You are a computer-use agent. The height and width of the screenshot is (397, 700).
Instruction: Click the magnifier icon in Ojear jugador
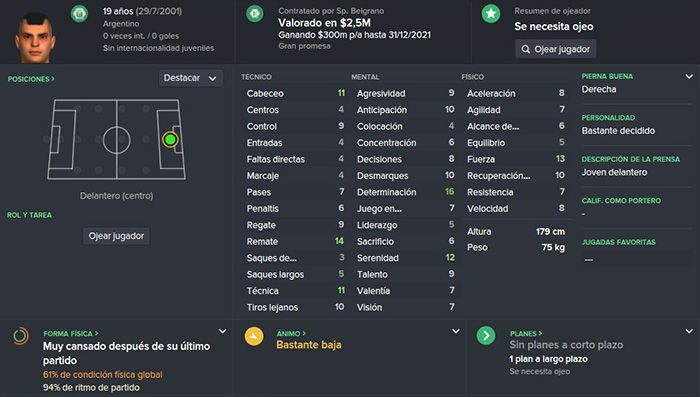click(x=526, y=49)
